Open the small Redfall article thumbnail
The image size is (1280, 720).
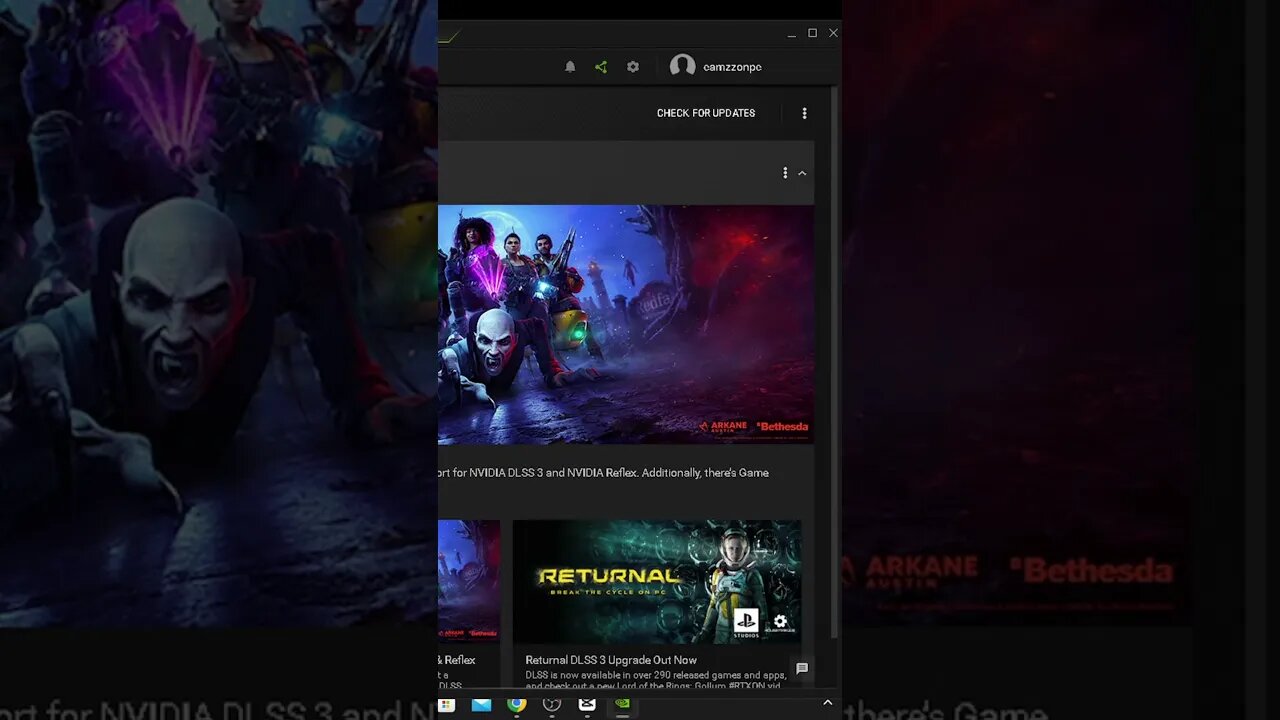[x=469, y=582]
